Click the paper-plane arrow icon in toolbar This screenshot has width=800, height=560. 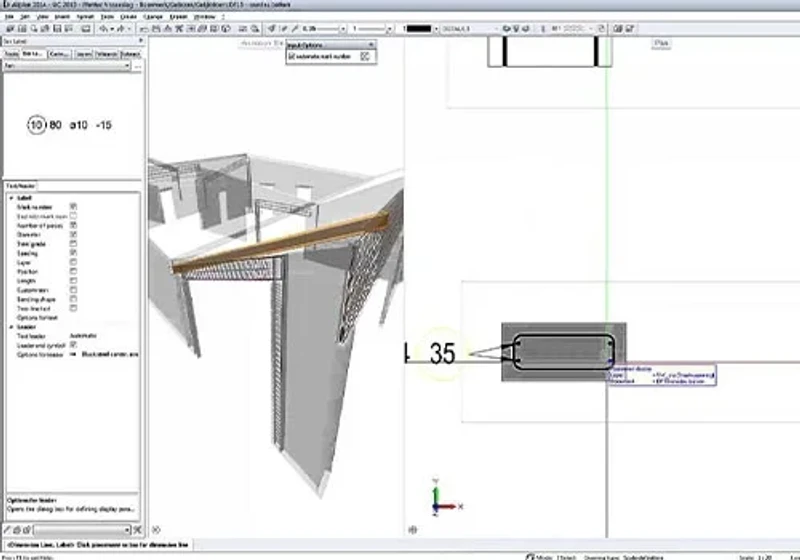(x=272, y=29)
